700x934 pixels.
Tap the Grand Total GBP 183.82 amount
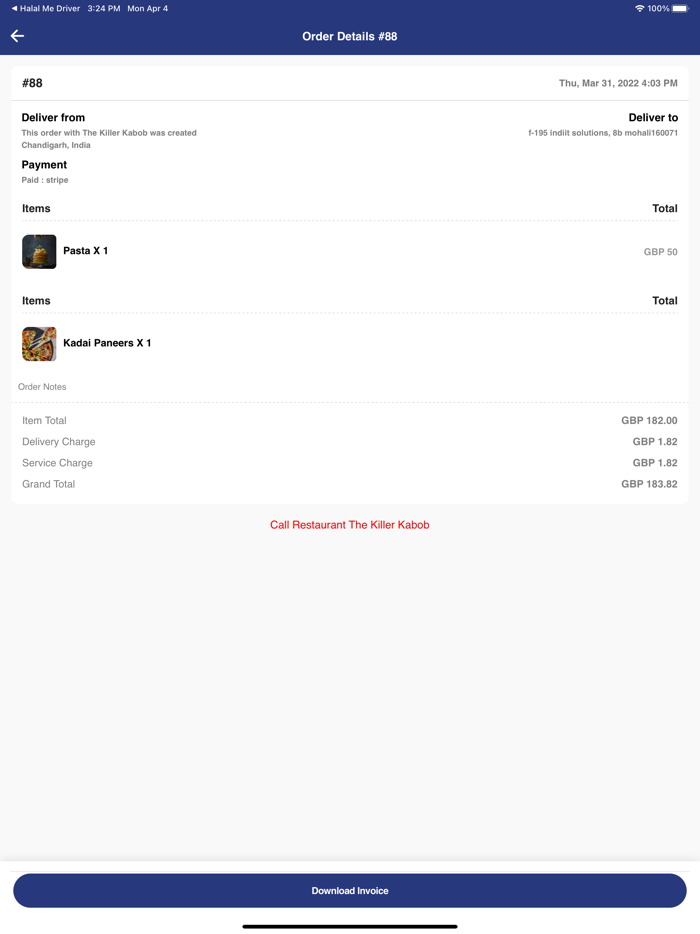point(649,484)
